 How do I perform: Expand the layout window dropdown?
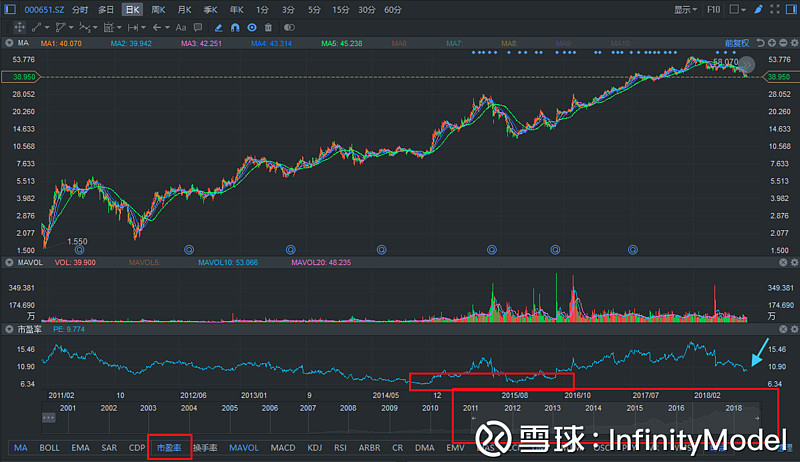click(741, 9)
